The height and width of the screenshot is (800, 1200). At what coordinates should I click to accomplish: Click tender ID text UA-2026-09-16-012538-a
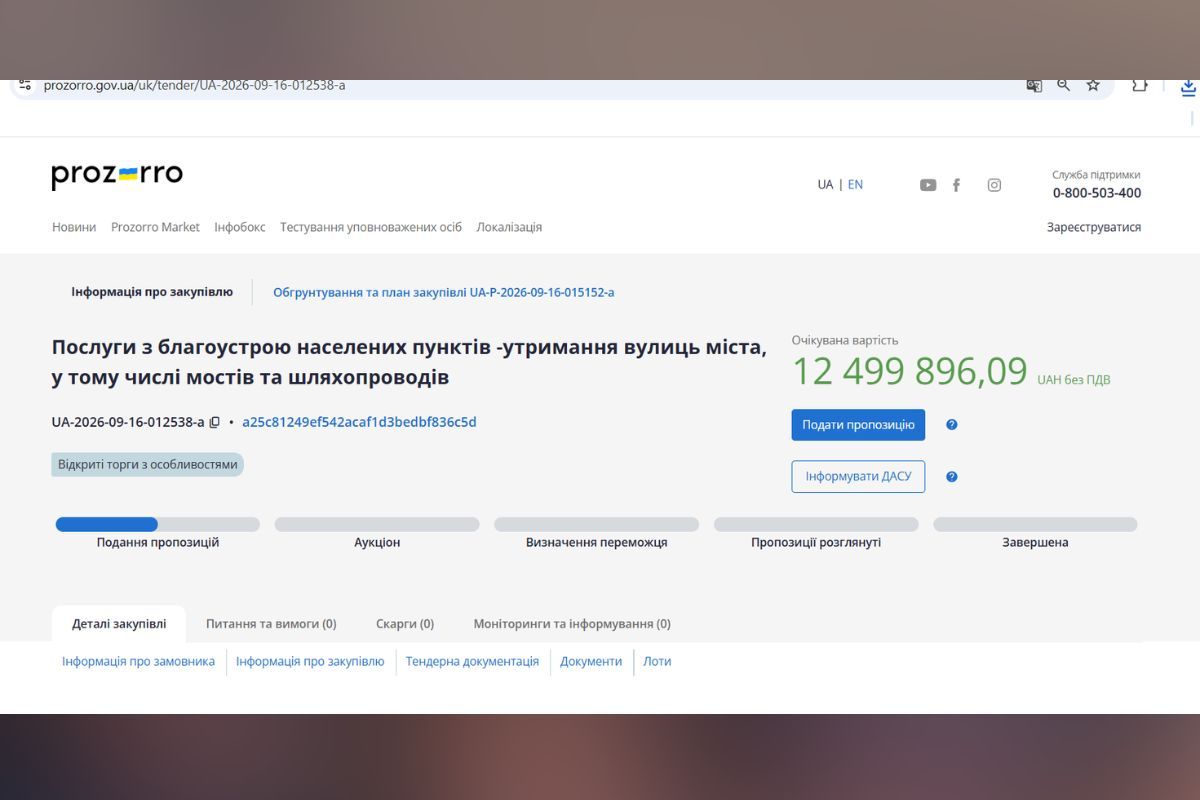(128, 422)
